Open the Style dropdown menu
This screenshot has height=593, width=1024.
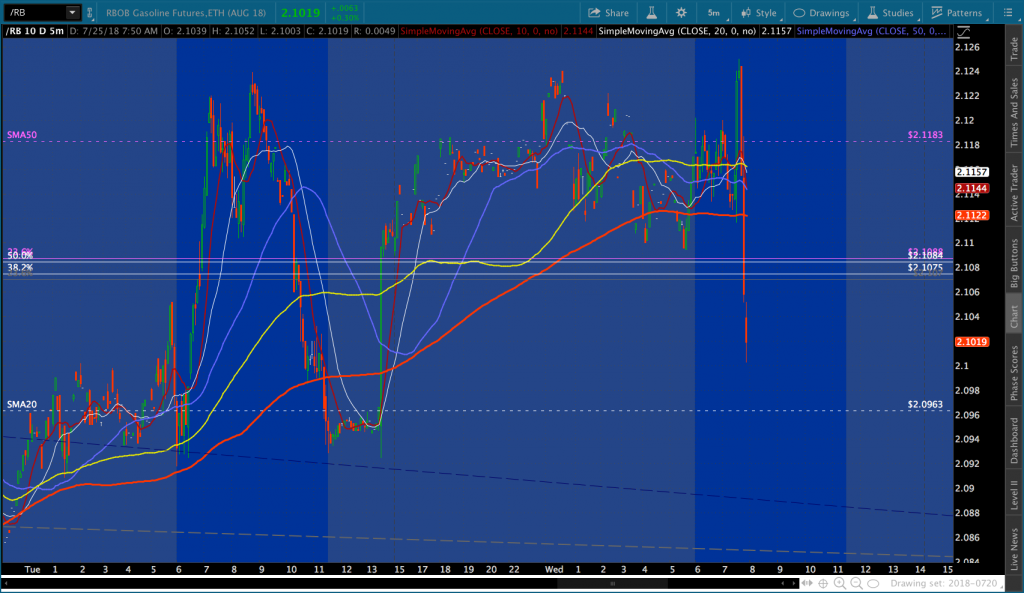pyautogui.click(x=758, y=13)
